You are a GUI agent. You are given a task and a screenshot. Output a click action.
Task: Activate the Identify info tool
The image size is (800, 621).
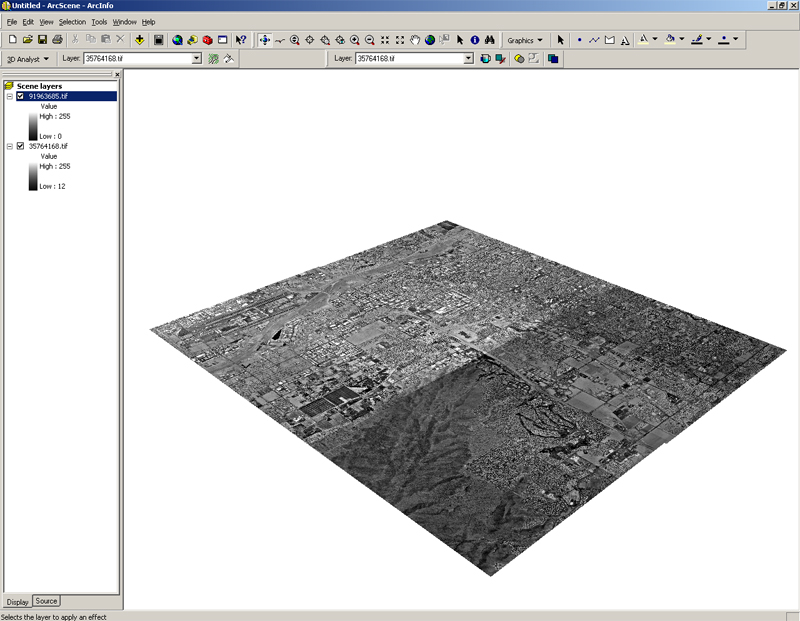pyautogui.click(x=475, y=40)
